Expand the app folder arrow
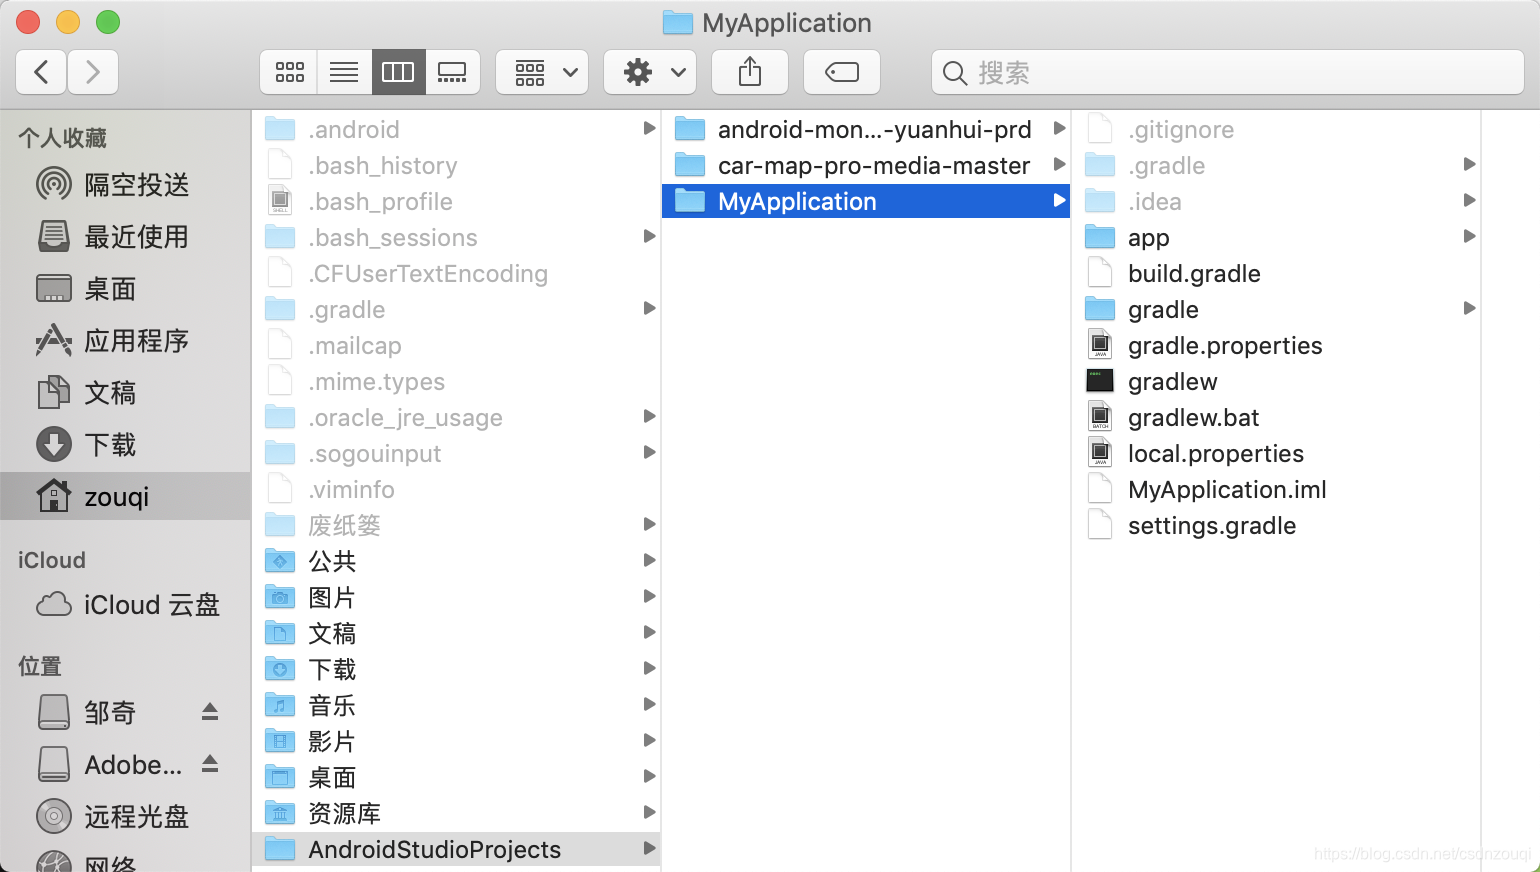The width and height of the screenshot is (1540, 872). pyautogui.click(x=1469, y=237)
